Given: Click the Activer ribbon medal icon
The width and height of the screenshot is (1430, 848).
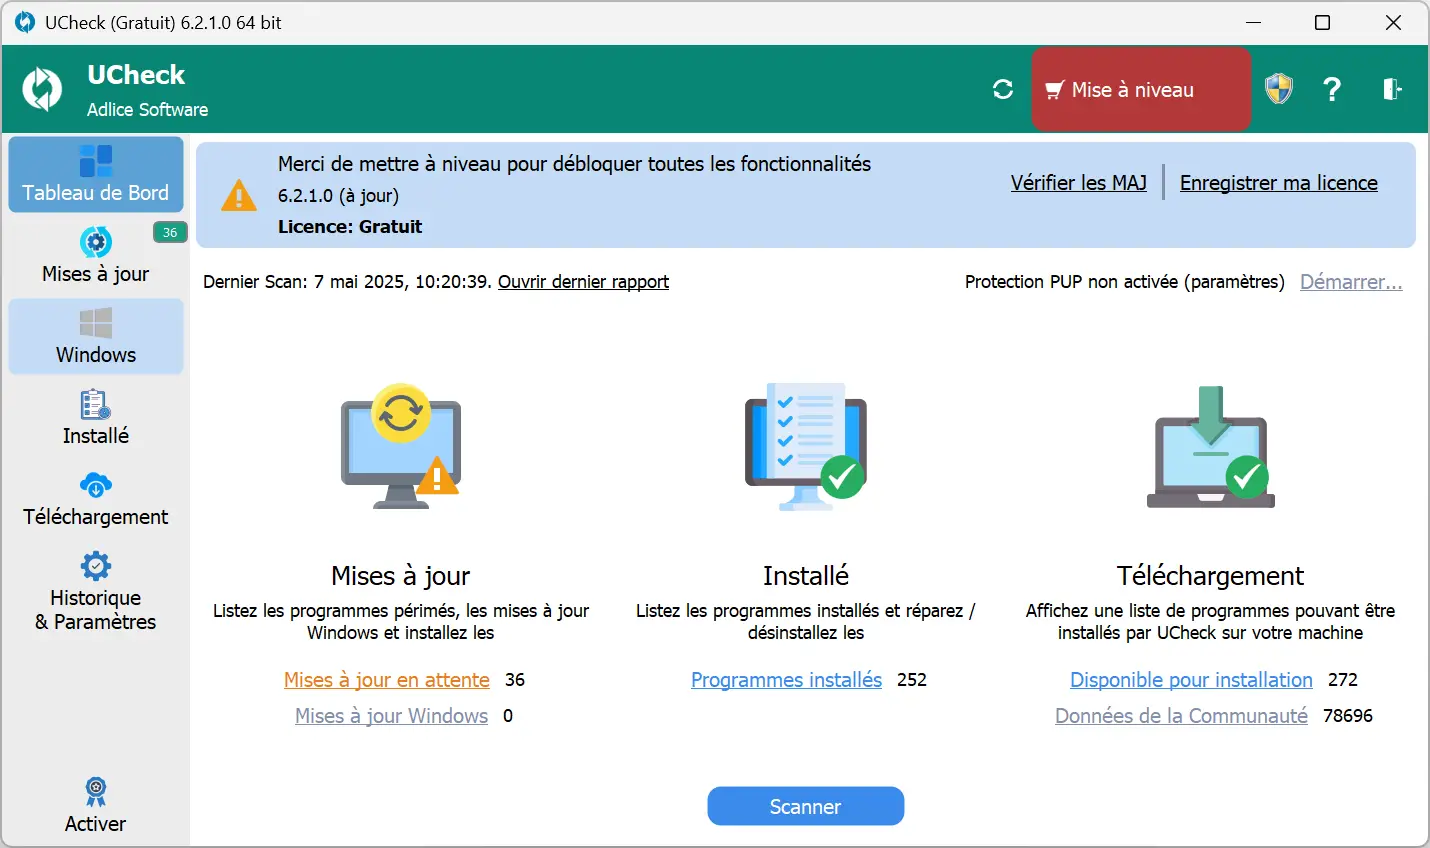Looking at the screenshot, I should coord(96,792).
